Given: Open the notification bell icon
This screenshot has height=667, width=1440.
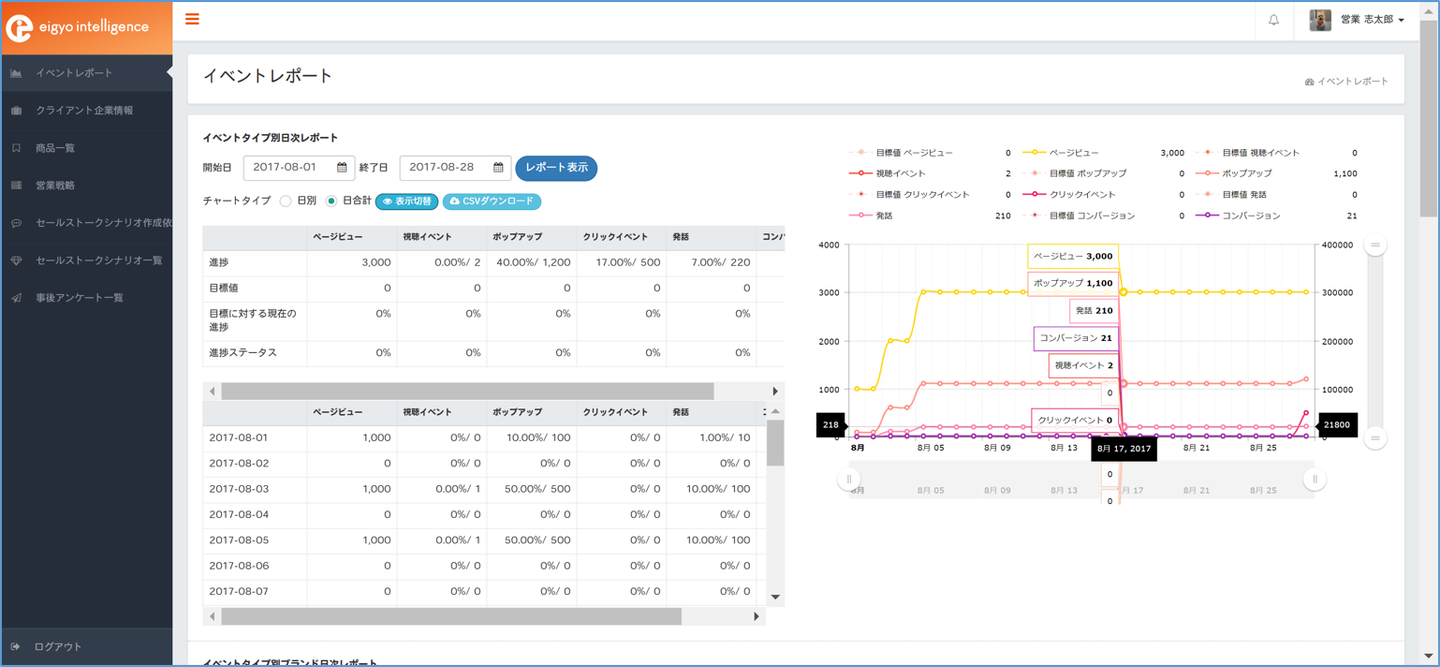Looking at the screenshot, I should tap(1273, 20).
